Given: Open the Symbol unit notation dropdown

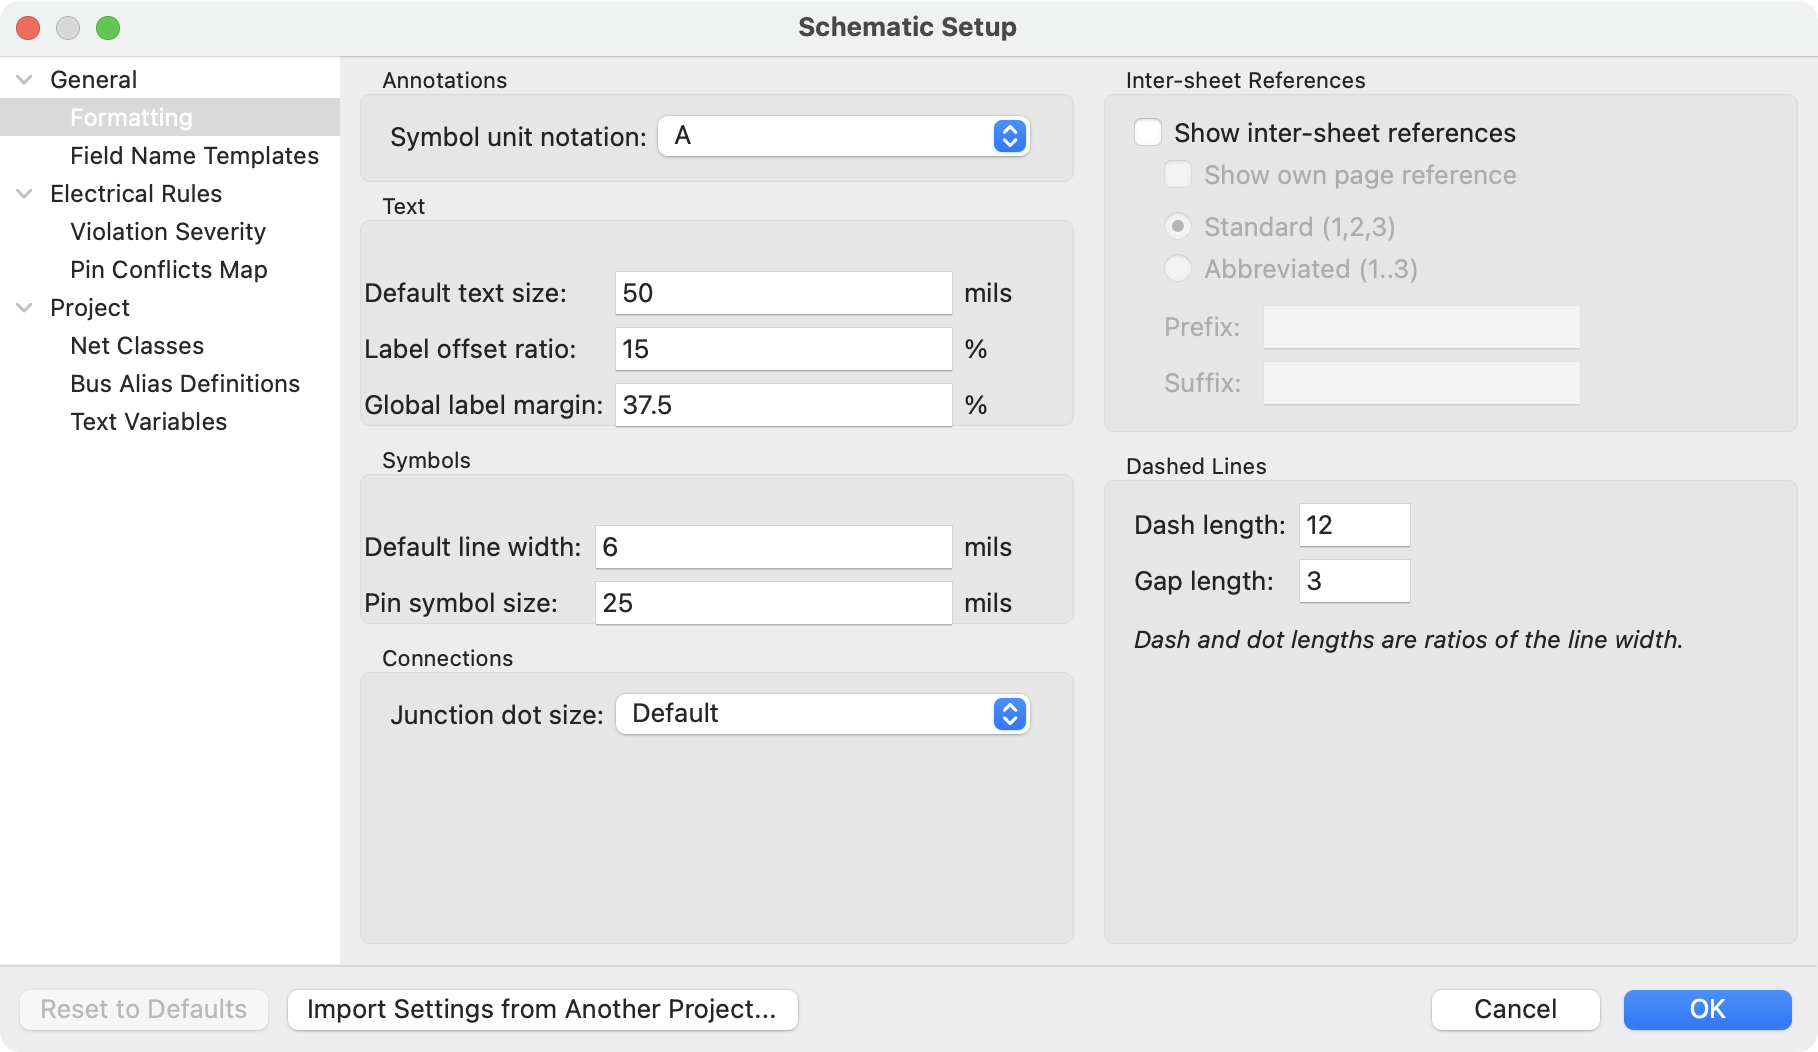Looking at the screenshot, I should 843,136.
